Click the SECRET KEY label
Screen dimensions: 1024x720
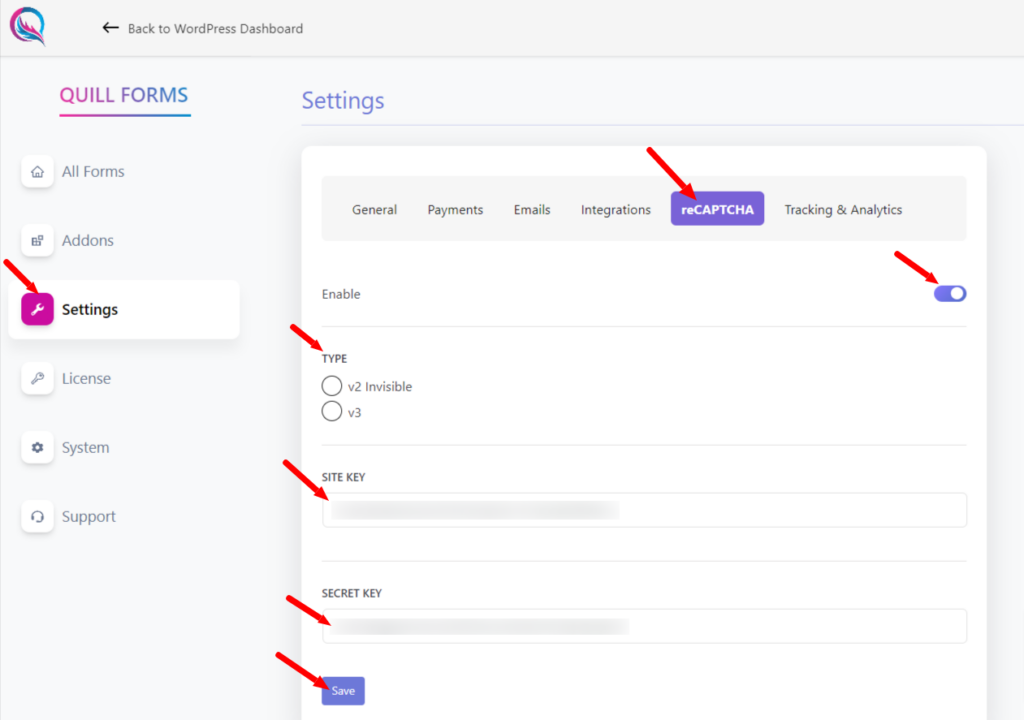[351, 593]
